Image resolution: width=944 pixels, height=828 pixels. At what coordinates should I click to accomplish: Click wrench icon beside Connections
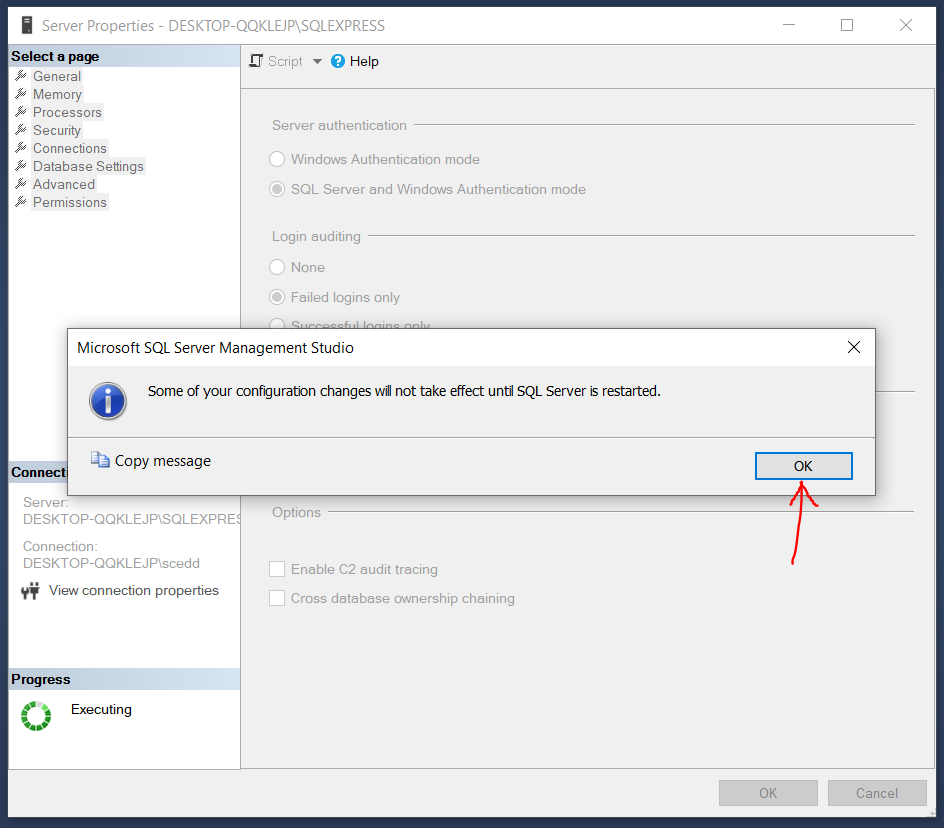pyautogui.click(x=20, y=148)
